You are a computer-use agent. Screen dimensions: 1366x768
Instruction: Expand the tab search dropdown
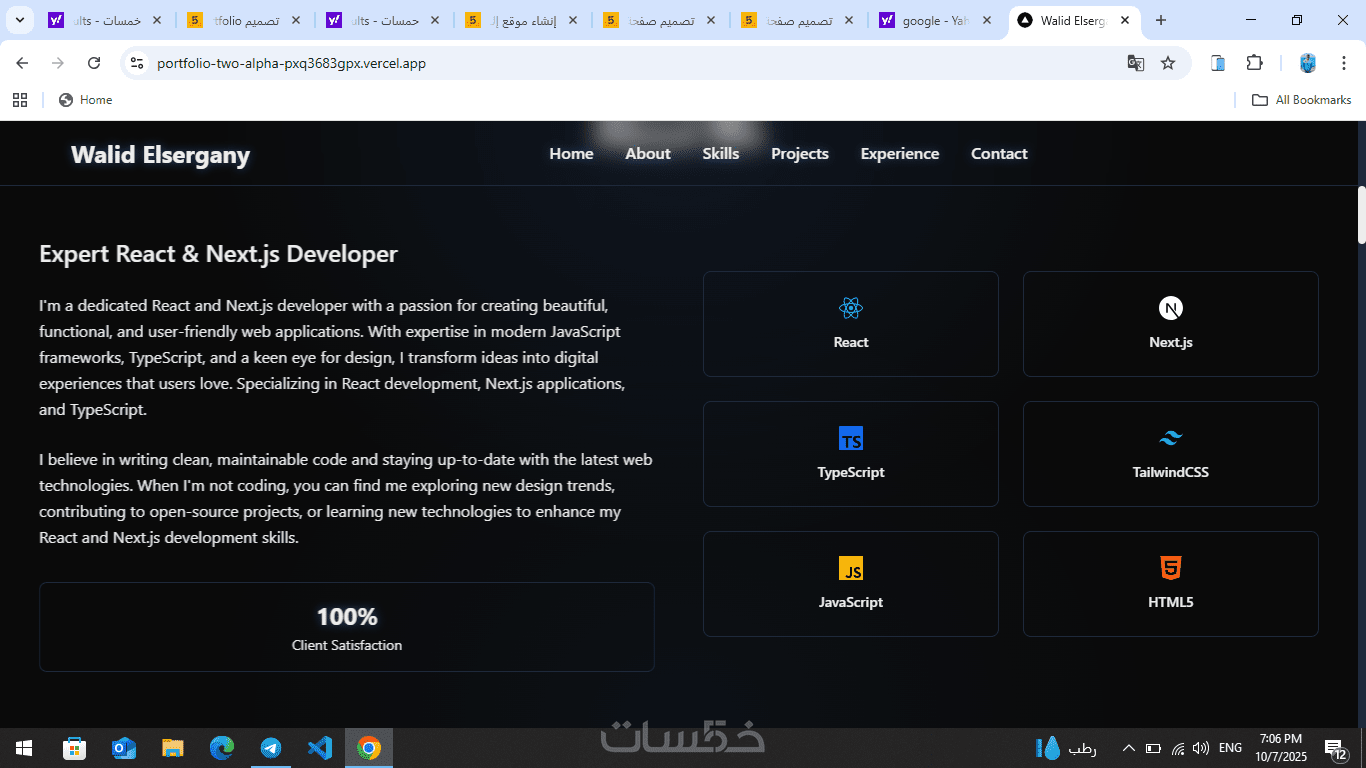point(19,20)
